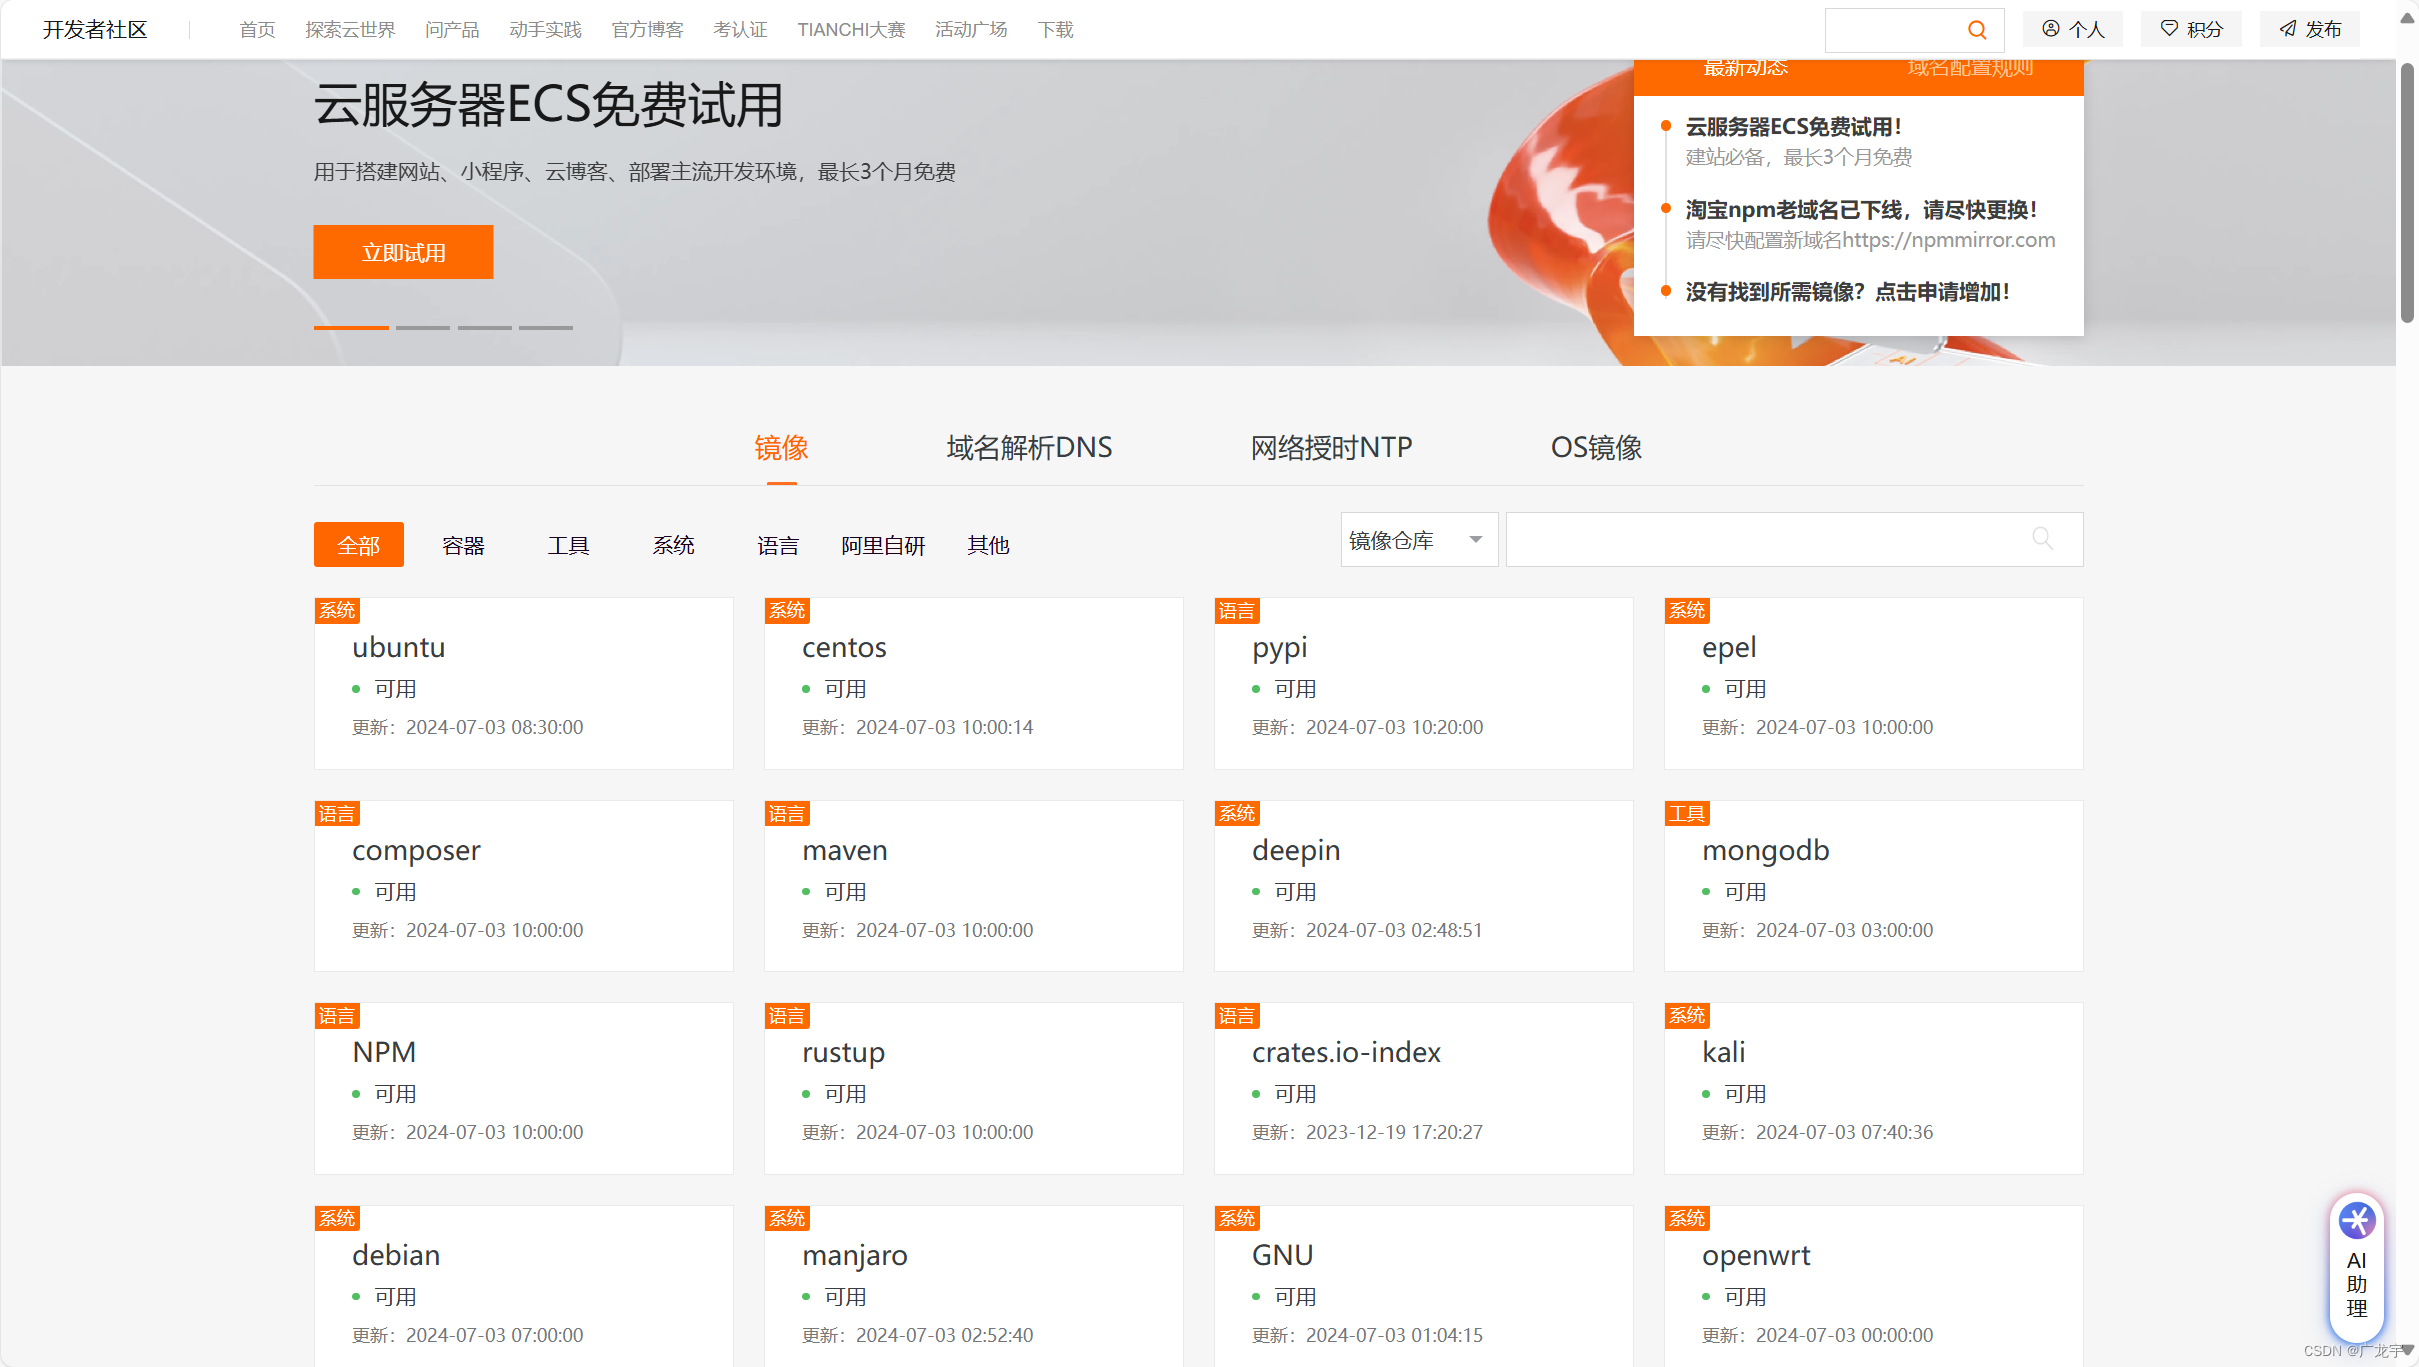Expand the 镜像仓库 dropdown
2419x1367 pixels.
[1419, 540]
